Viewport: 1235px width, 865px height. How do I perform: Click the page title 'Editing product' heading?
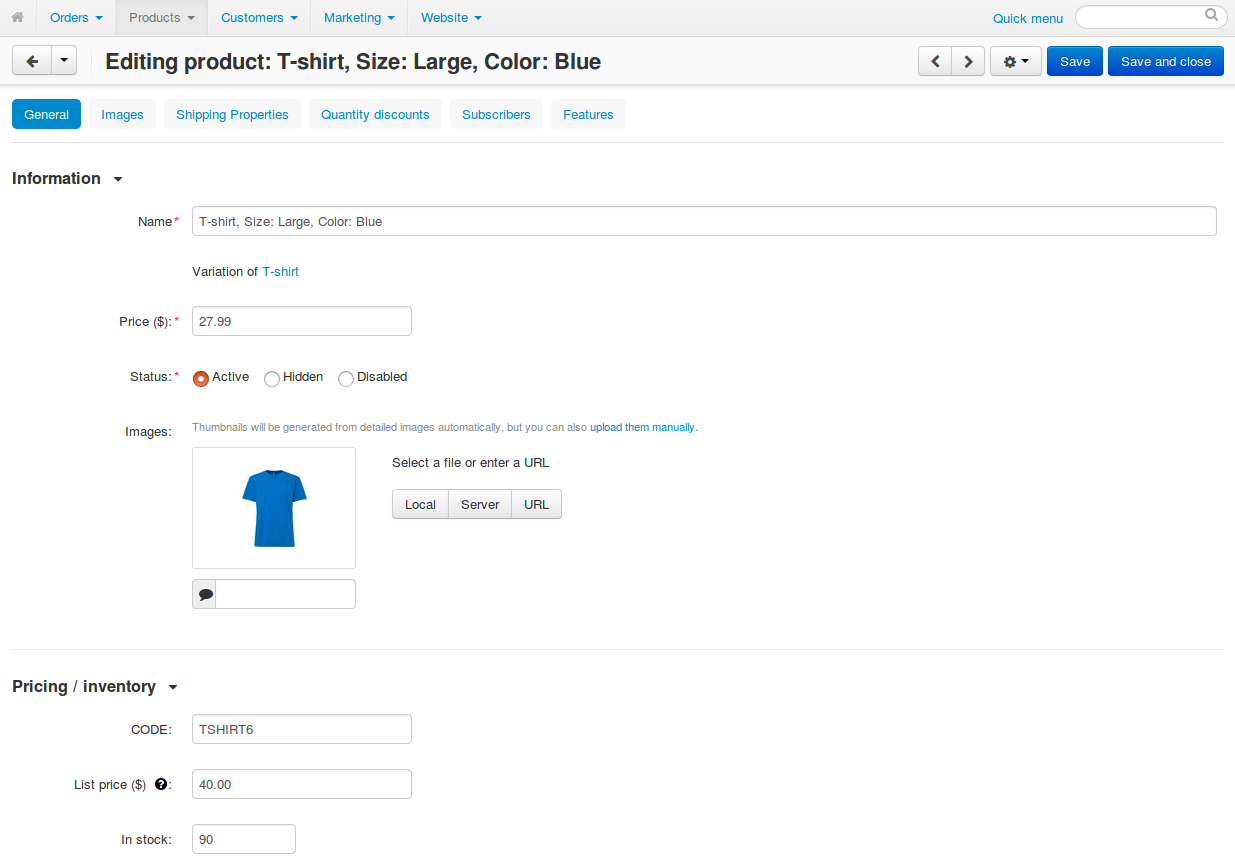353,61
